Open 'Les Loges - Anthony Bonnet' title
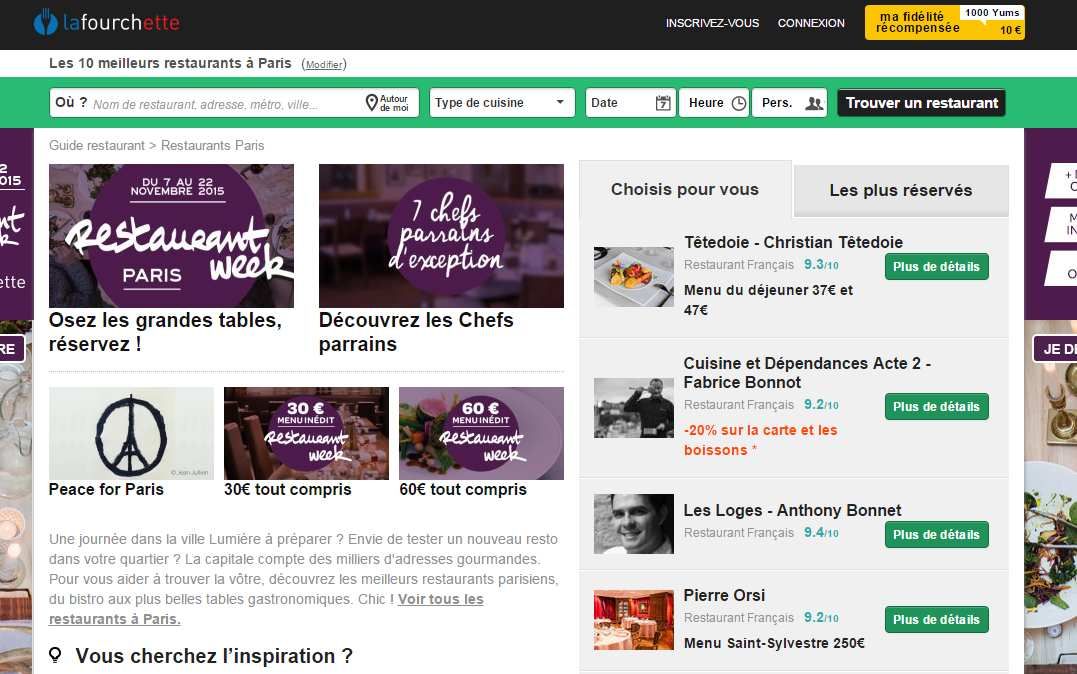Image resolution: width=1077 pixels, height=674 pixels. tap(792, 510)
